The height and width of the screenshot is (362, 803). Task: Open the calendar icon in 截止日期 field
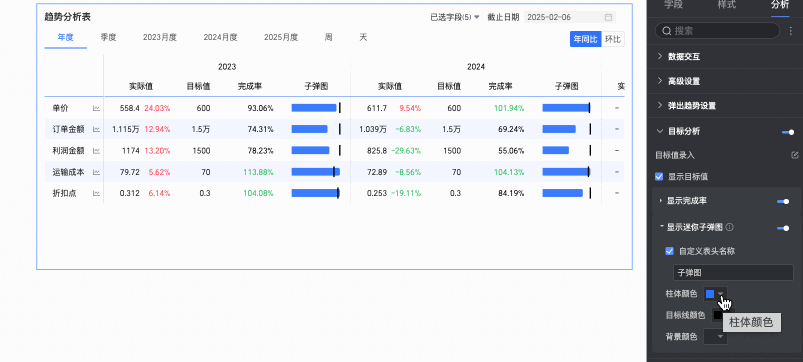point(608,17)
